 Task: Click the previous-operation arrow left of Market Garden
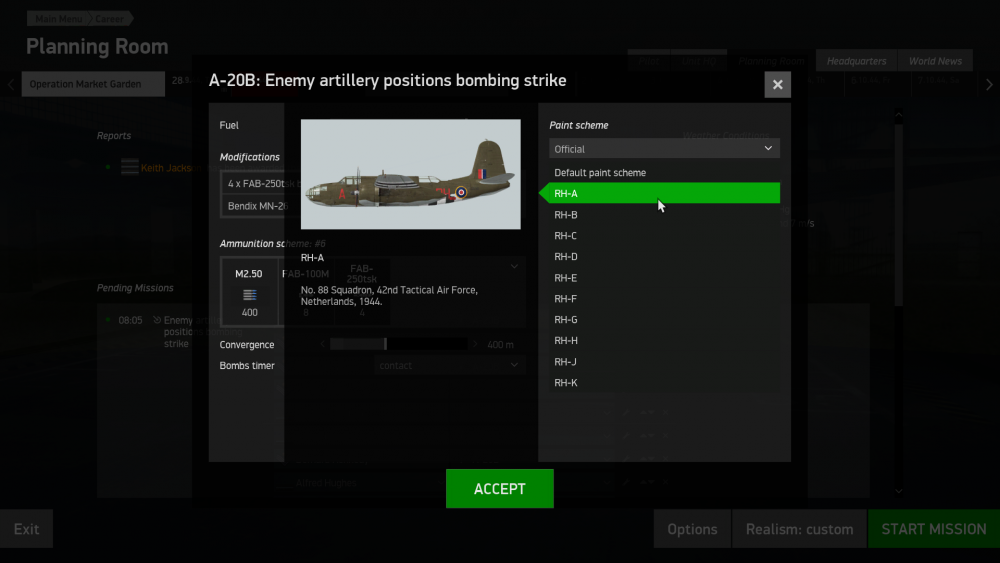pos(11,84)
